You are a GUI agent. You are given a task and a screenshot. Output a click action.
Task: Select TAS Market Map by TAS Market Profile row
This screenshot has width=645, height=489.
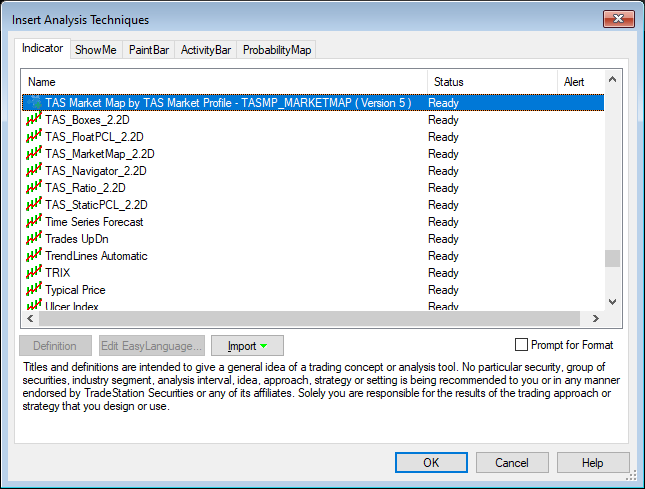[x=313, y=102]
